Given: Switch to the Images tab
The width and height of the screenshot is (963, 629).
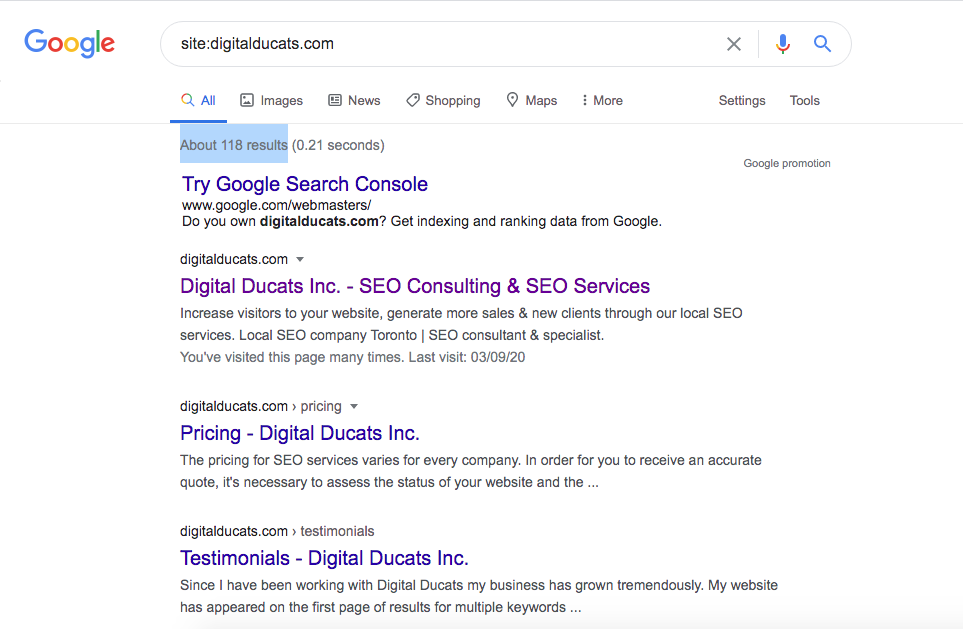Looking at the screenshot, I should click(271, 100).
